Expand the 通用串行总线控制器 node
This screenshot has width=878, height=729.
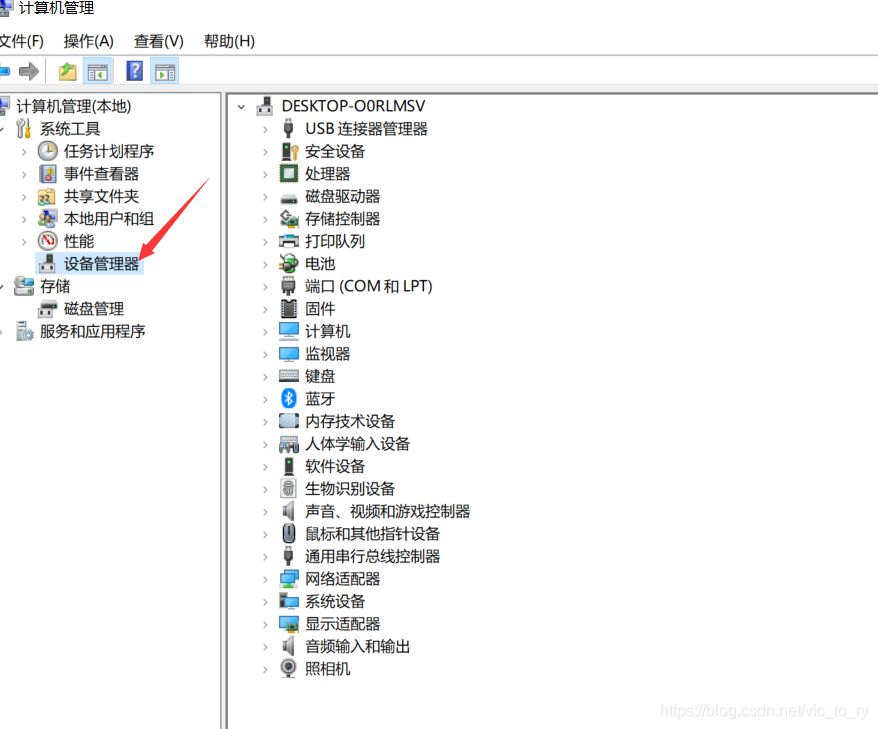tap(265, 557)
